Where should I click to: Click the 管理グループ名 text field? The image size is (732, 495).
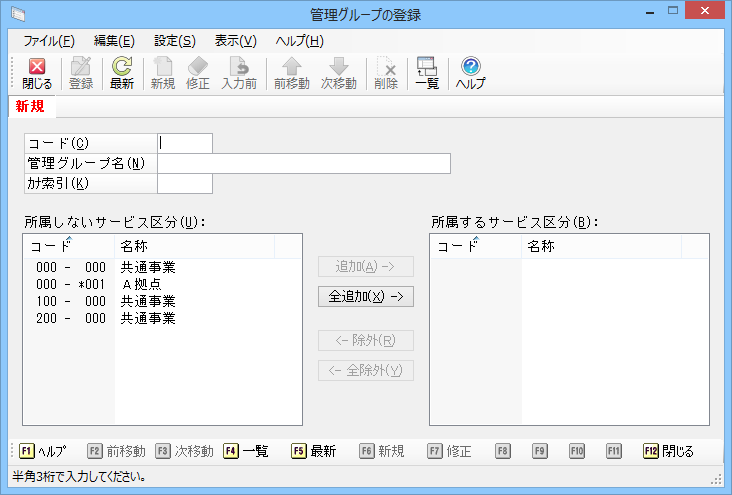[304, 163]
